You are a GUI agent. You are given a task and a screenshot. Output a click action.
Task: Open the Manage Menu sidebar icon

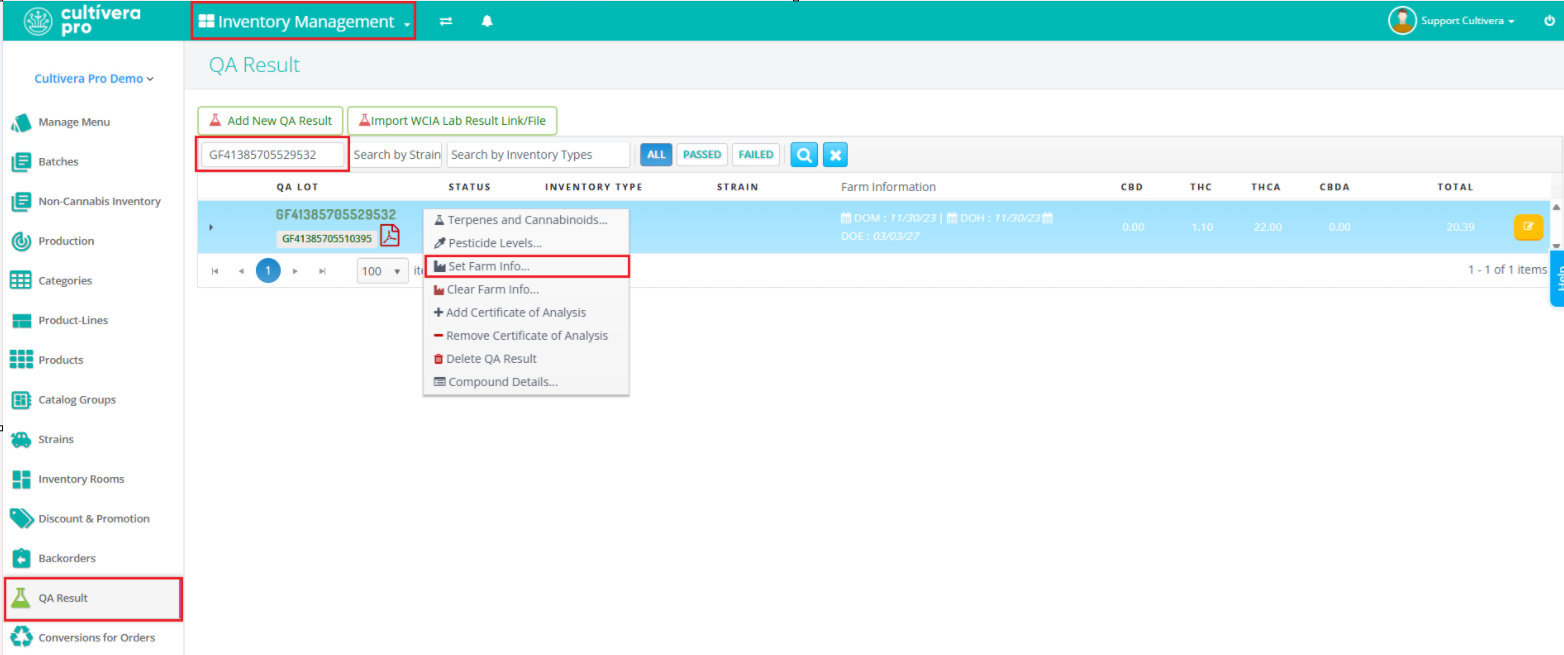(21, 122)
